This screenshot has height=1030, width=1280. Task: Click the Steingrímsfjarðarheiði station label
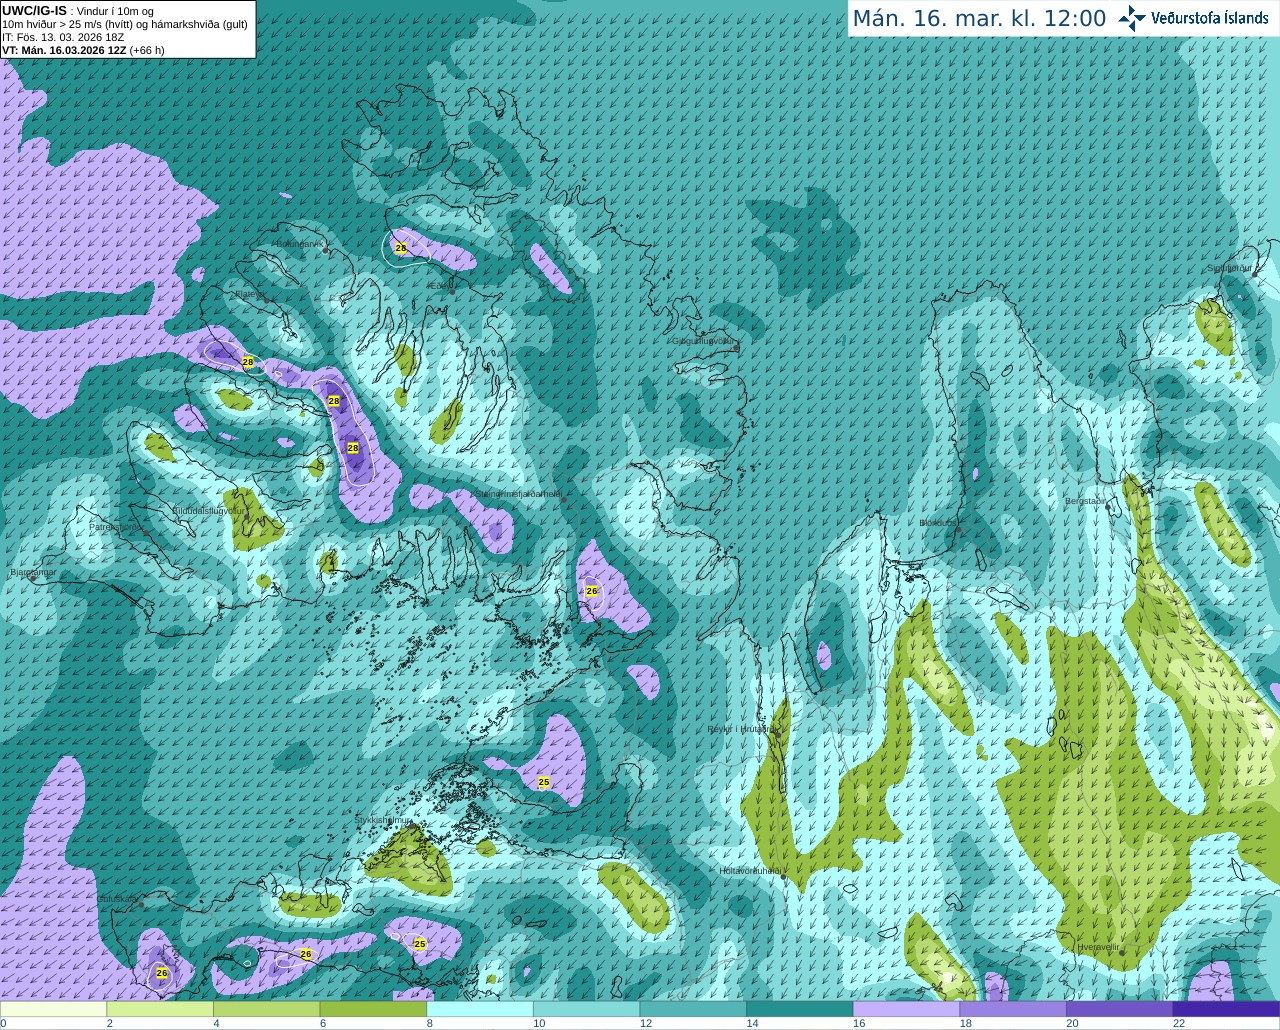tap(517, 494)
